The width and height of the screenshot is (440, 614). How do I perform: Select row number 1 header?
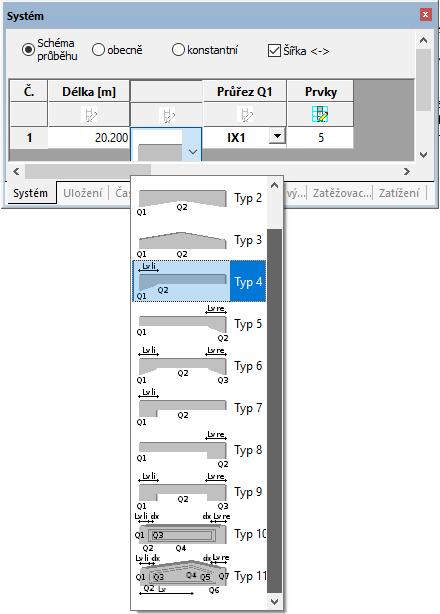[x=29, y=137]
